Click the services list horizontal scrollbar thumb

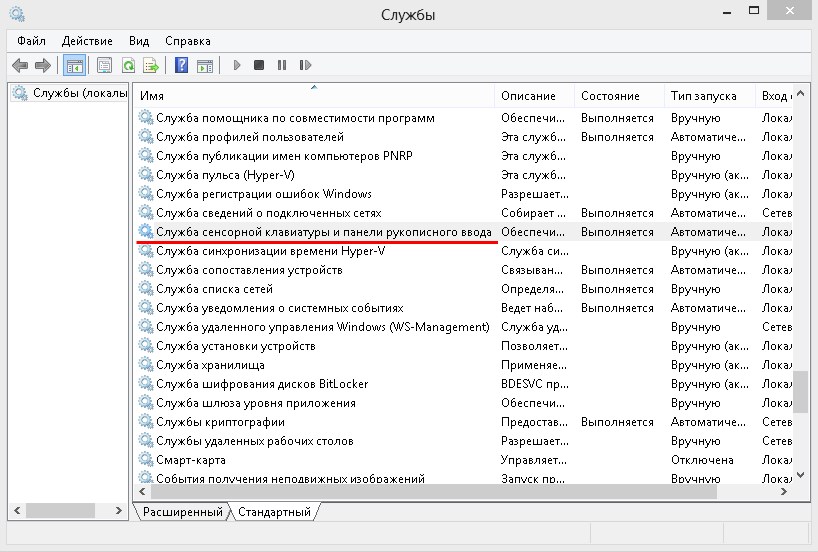click(434, 491)
